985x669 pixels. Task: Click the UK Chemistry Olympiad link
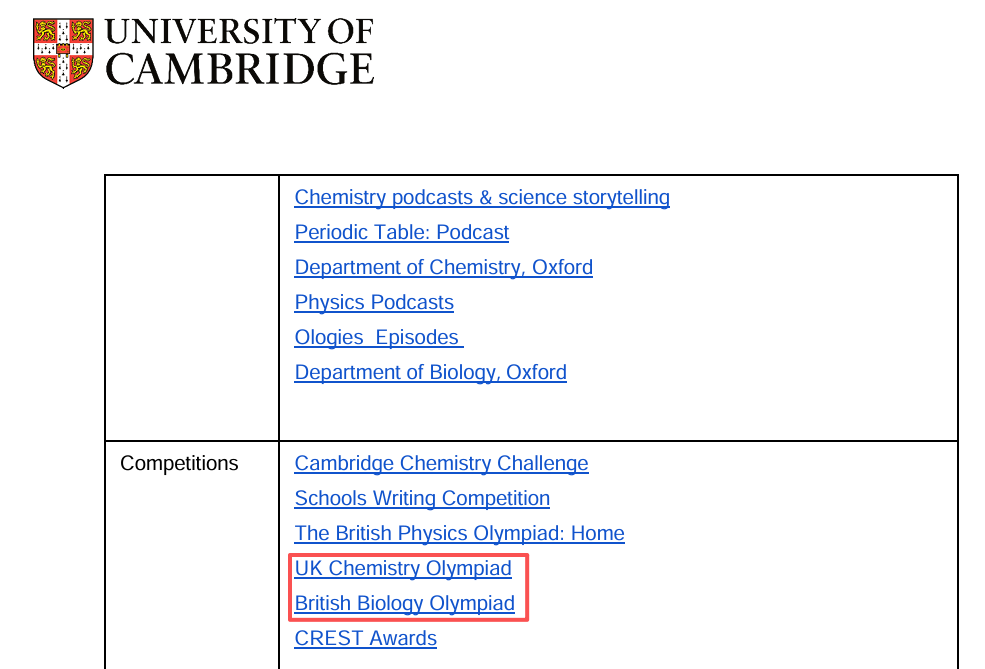(x=403, y=569)
